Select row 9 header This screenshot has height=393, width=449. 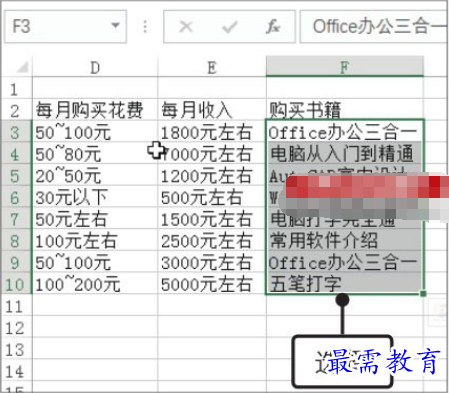click(x=16, y=262)
